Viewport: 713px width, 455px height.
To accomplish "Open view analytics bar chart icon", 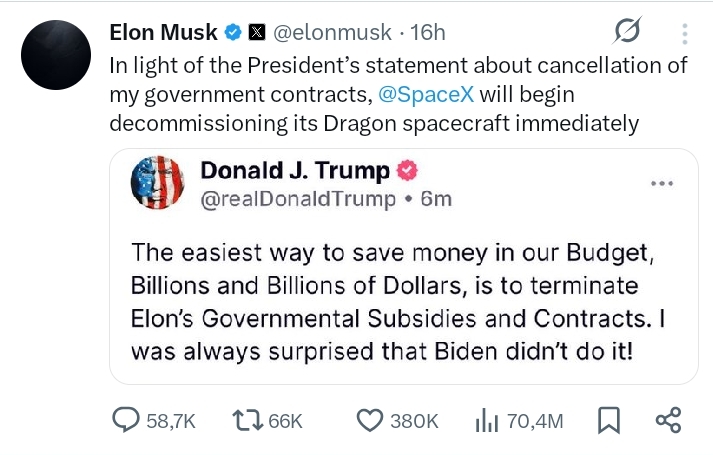I will pos(487,421).
